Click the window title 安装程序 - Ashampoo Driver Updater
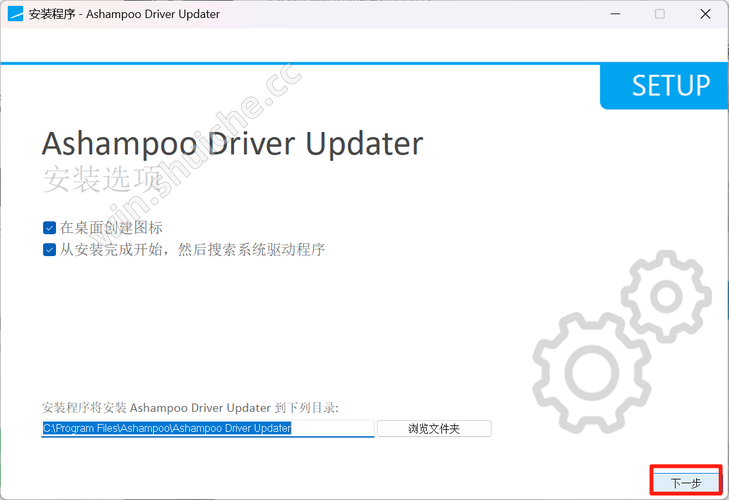The image size is (729, 500). tap(124, 14)
